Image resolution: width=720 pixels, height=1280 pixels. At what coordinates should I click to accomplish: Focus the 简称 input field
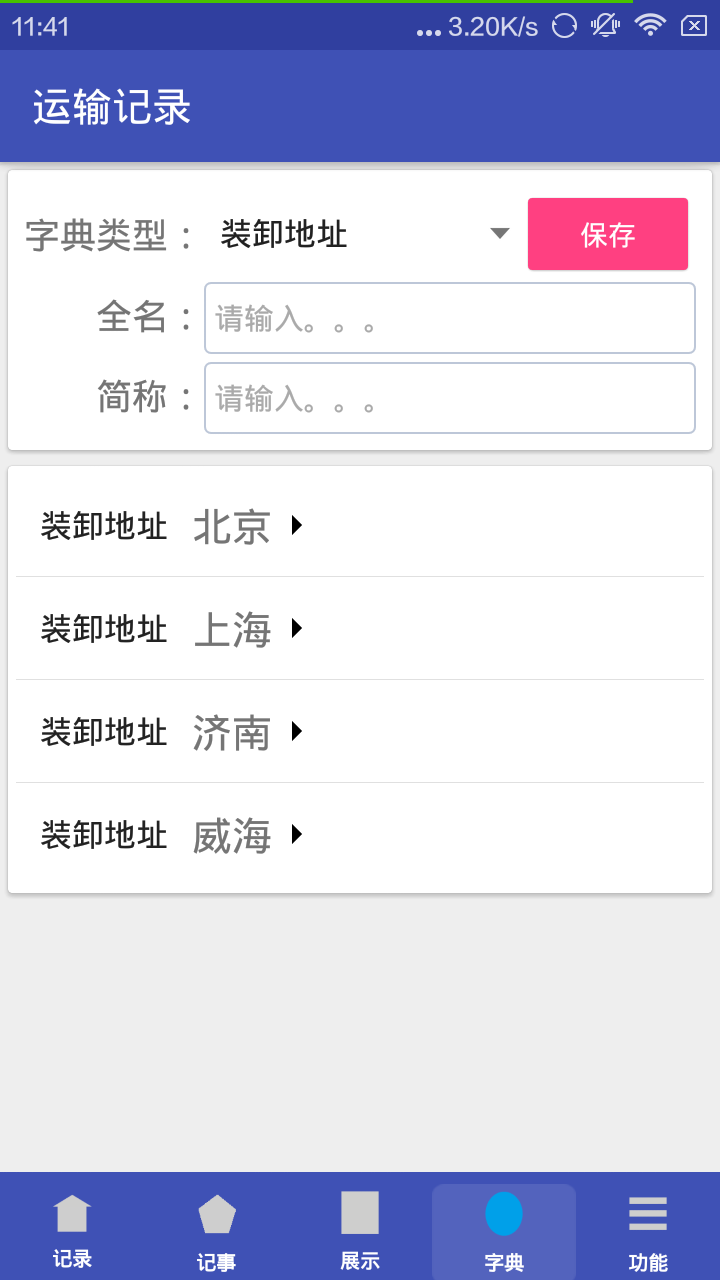tap(450, 398)
